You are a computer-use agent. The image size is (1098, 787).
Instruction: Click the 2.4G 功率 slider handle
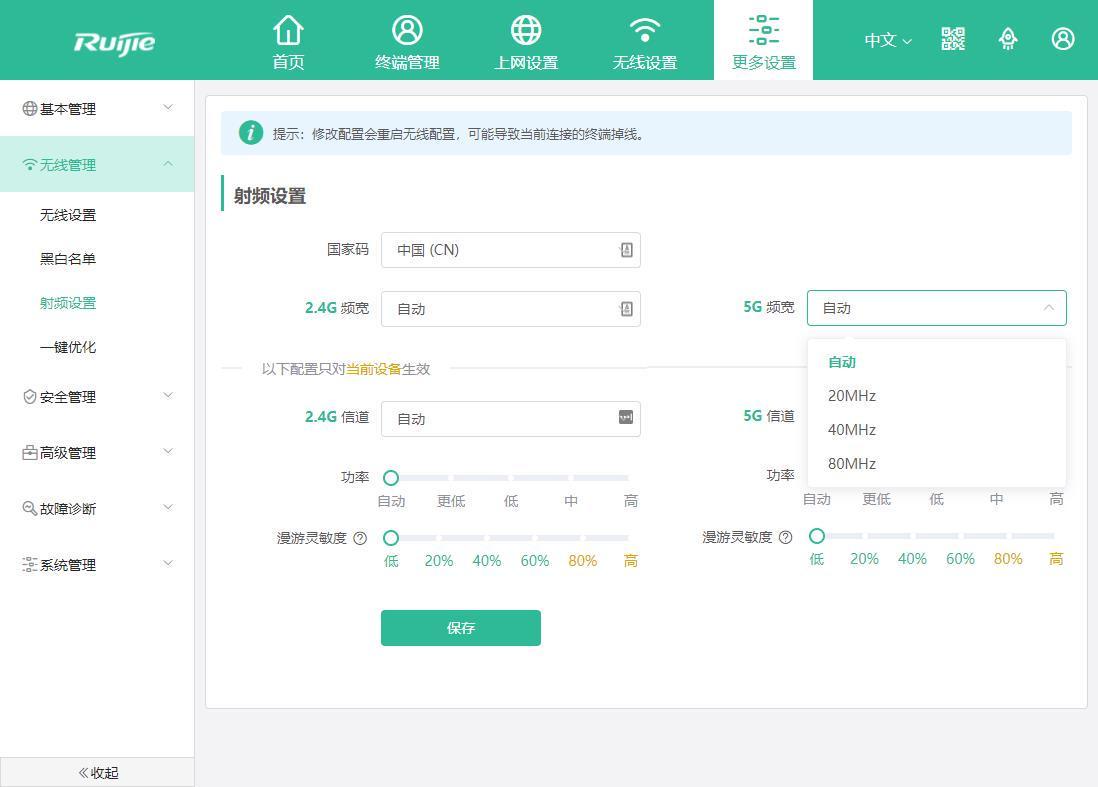tap(391, 478)
